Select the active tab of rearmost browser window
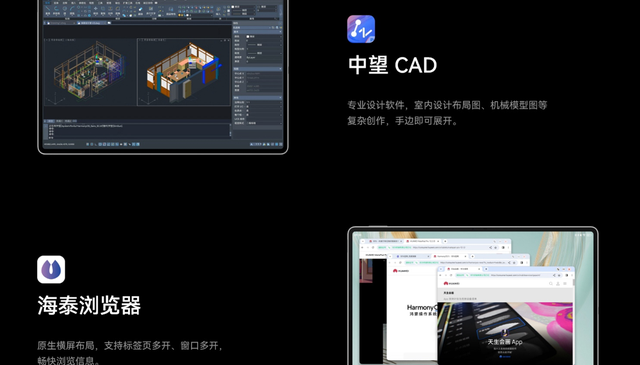This screenshot has width=640, height=365. coord(422,241)
